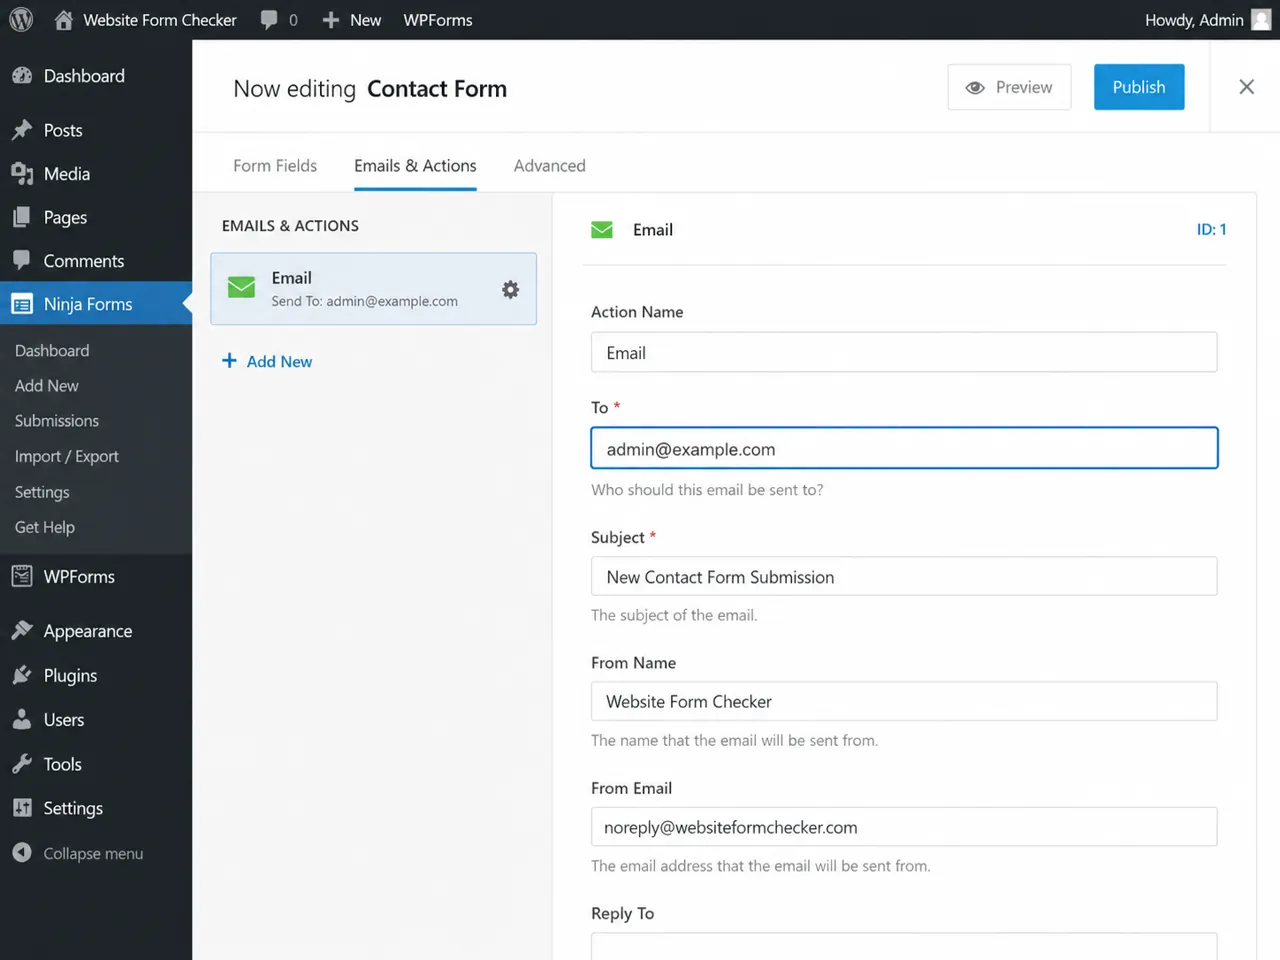Image resolution: width=1280 pixels, height=960 pixels.
Task: Select the Emails & Actions tab
Action: tap(415, 166)
